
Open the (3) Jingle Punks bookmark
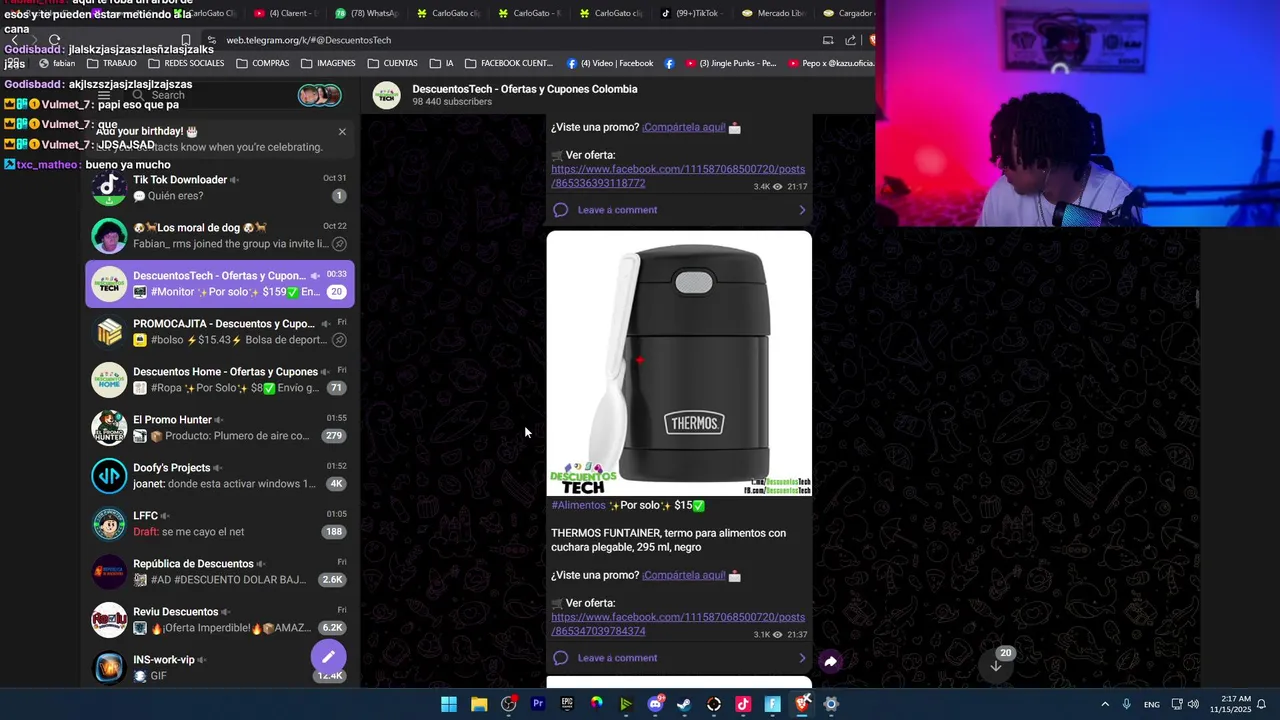pyautogui.click(x=730, y=63)
